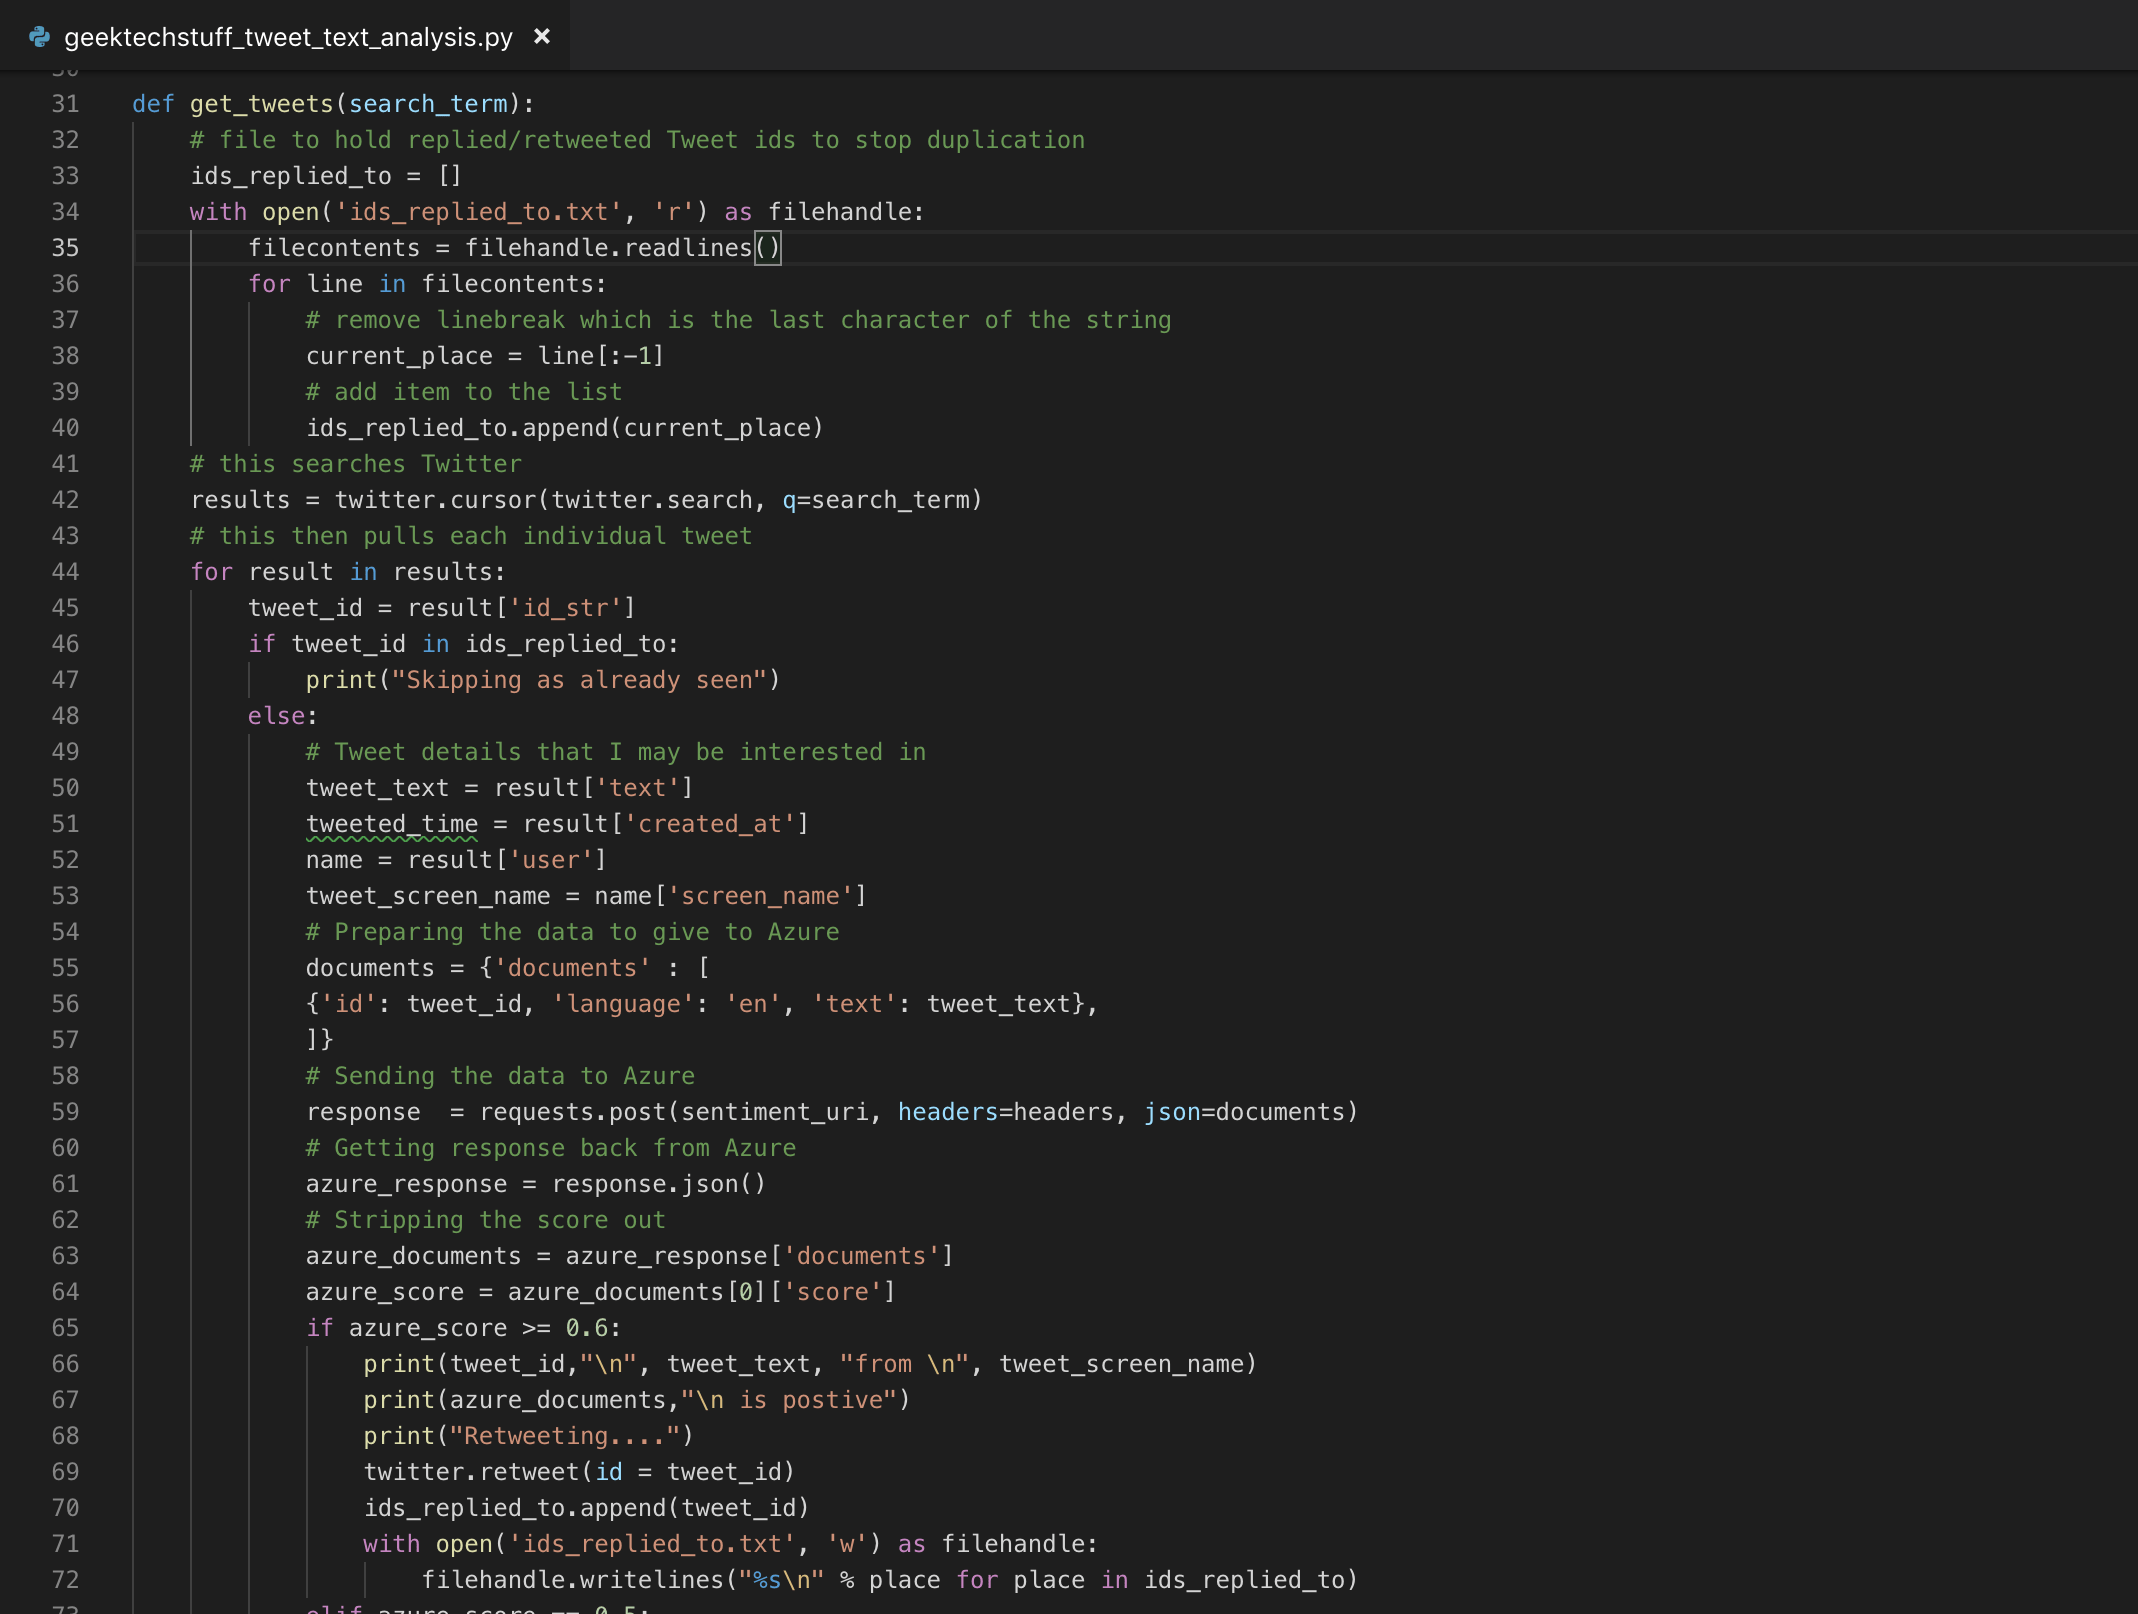Click the twitter.retweet call on line 69

point(480,1471)
